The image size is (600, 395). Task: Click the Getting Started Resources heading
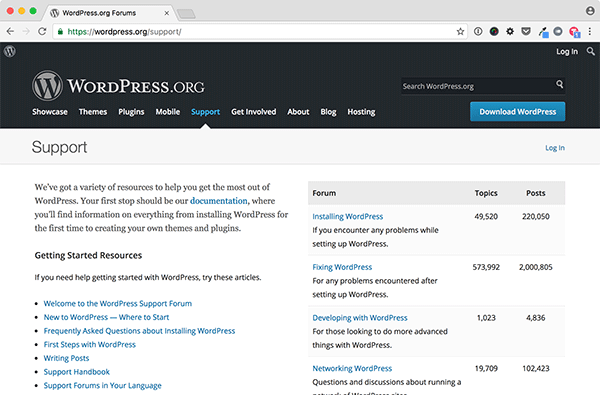tap(88, 256)
